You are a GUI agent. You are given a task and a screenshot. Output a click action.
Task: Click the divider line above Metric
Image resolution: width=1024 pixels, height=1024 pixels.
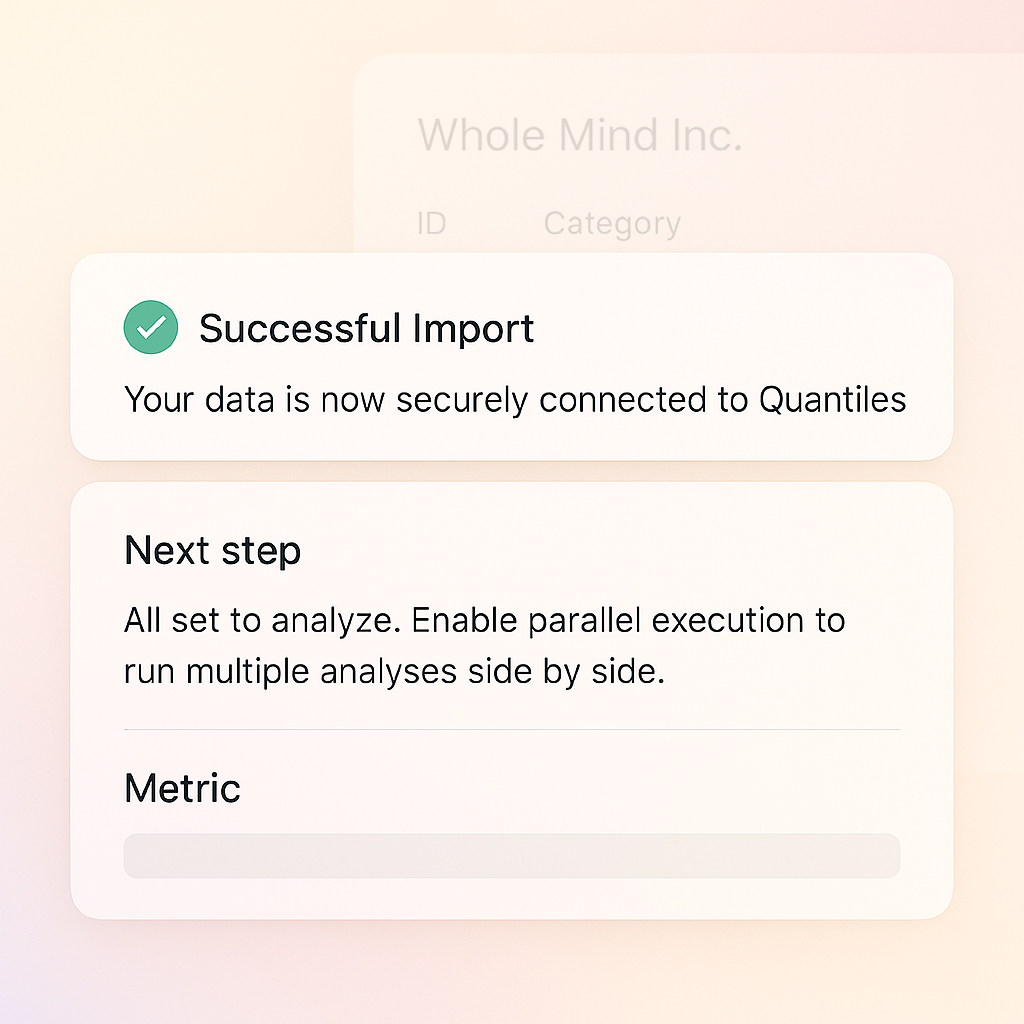tap(512, 729)
